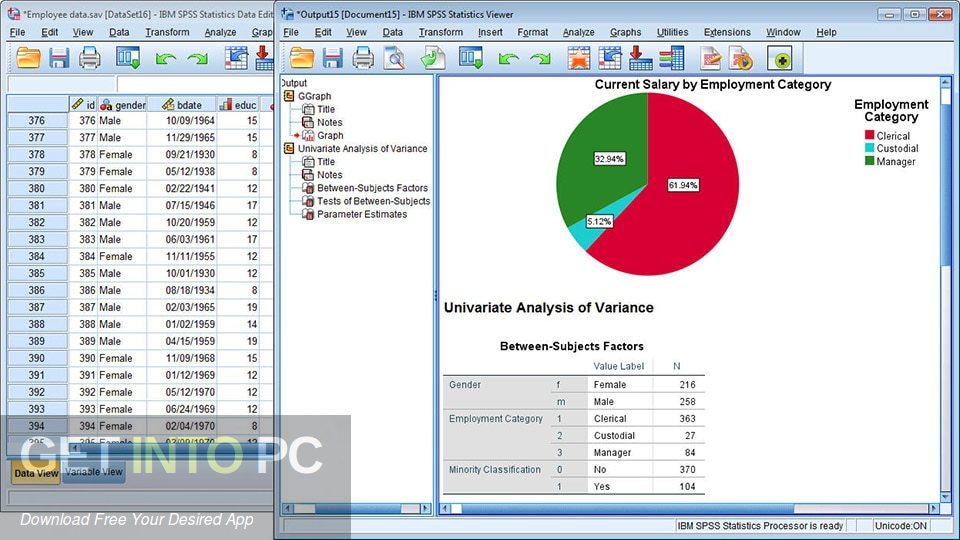Select Univariate Analysis of Variance outline node
Viewport: 960px width, 540px height.
pyautogui.click(x=362, y=148)
